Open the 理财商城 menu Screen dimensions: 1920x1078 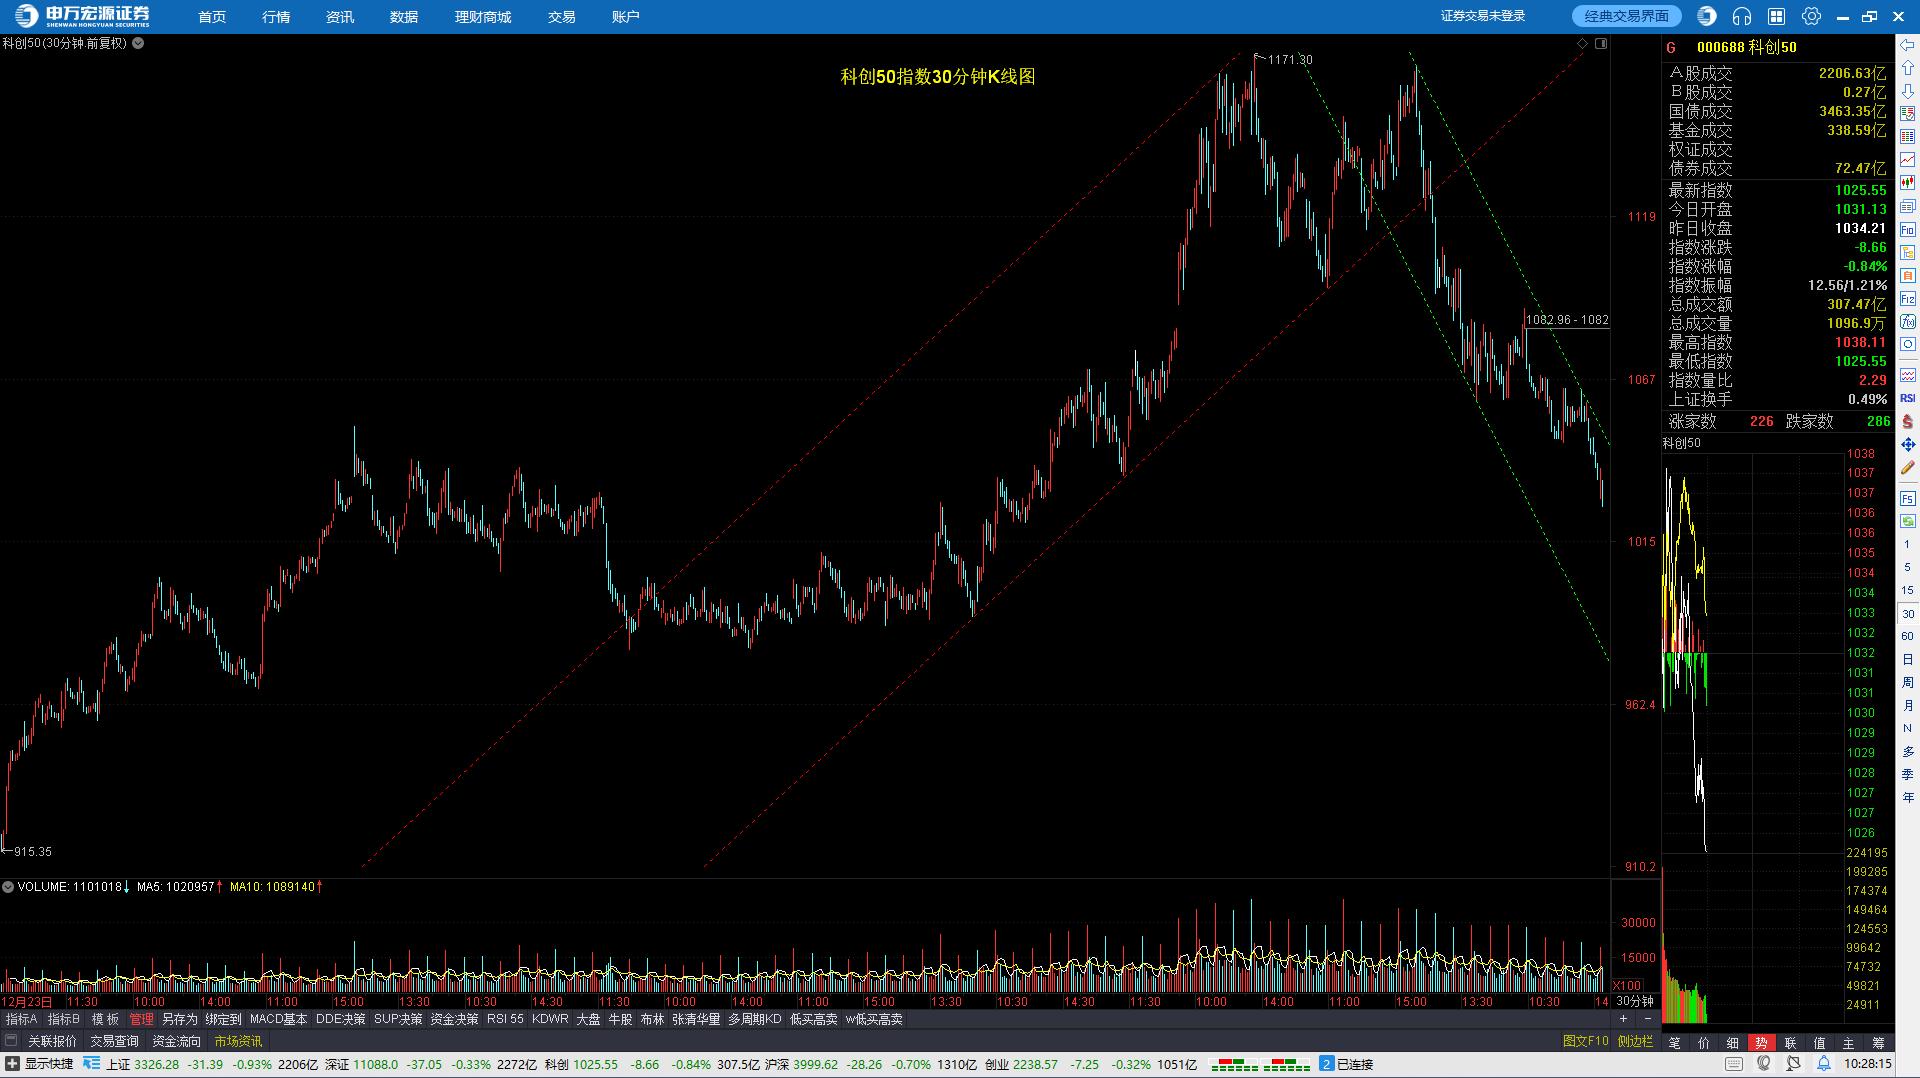(x=483, y=17)
